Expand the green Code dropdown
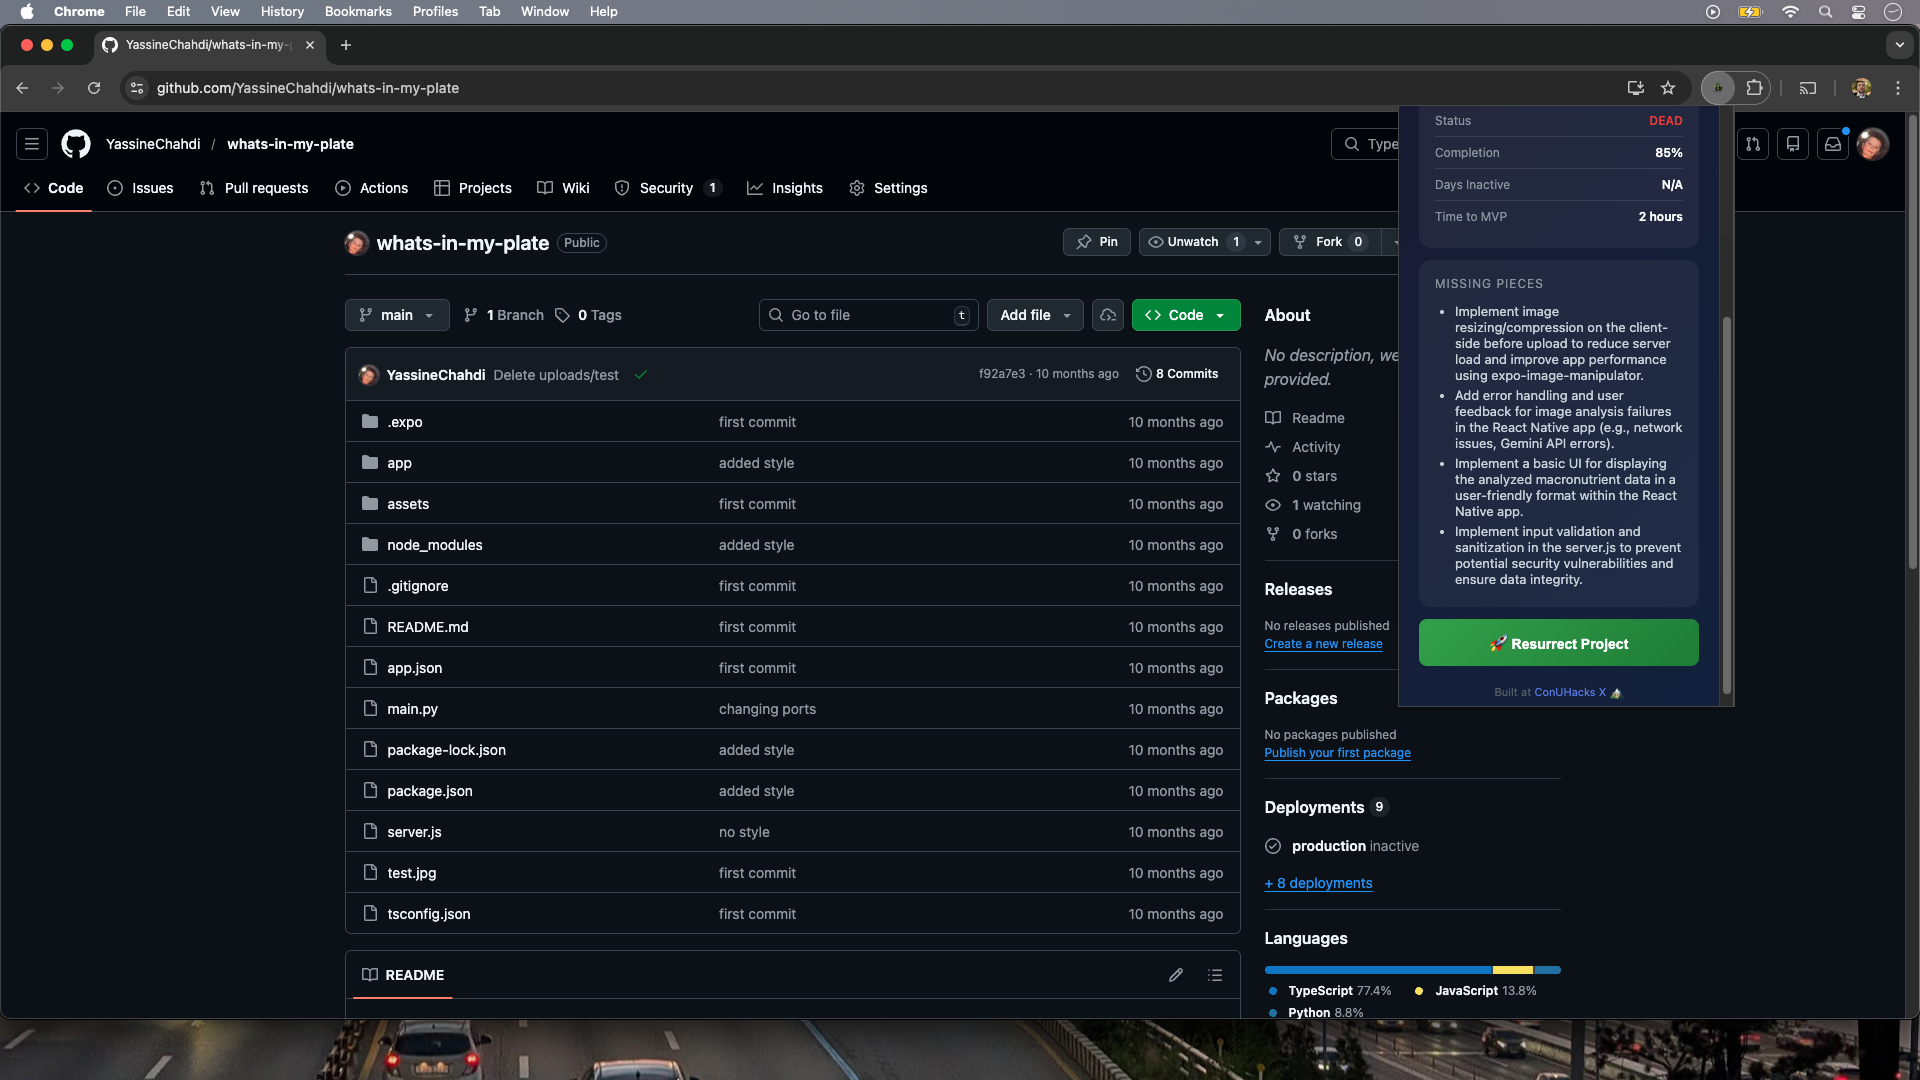1920x1080 pixels. point(1186,315)
